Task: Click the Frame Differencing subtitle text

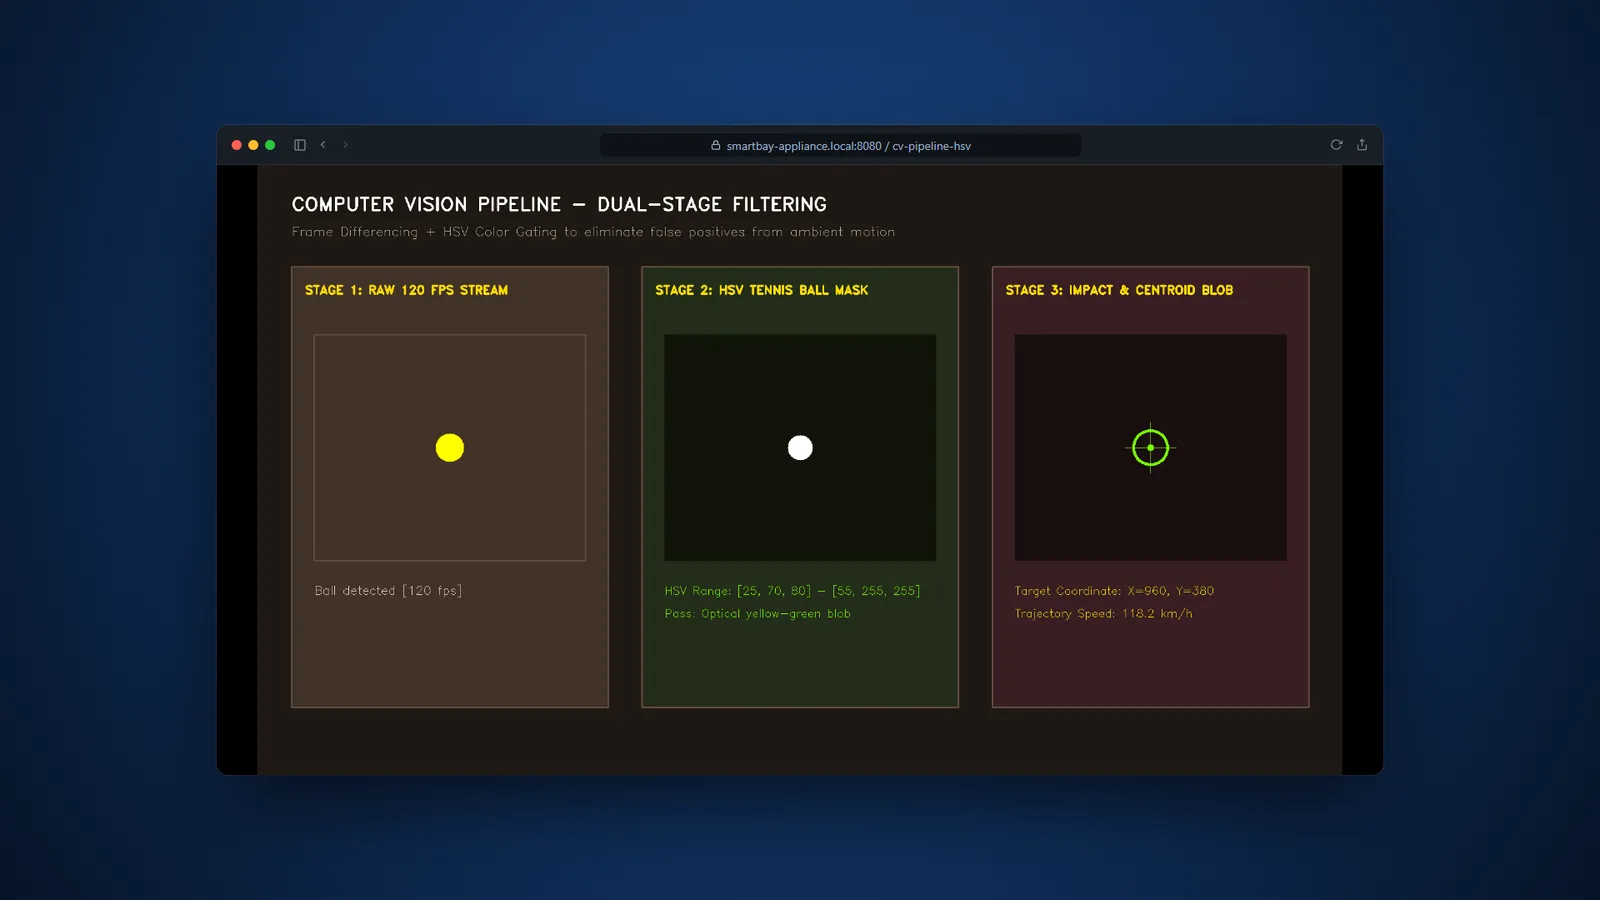Action: click(x=593, y=232)
